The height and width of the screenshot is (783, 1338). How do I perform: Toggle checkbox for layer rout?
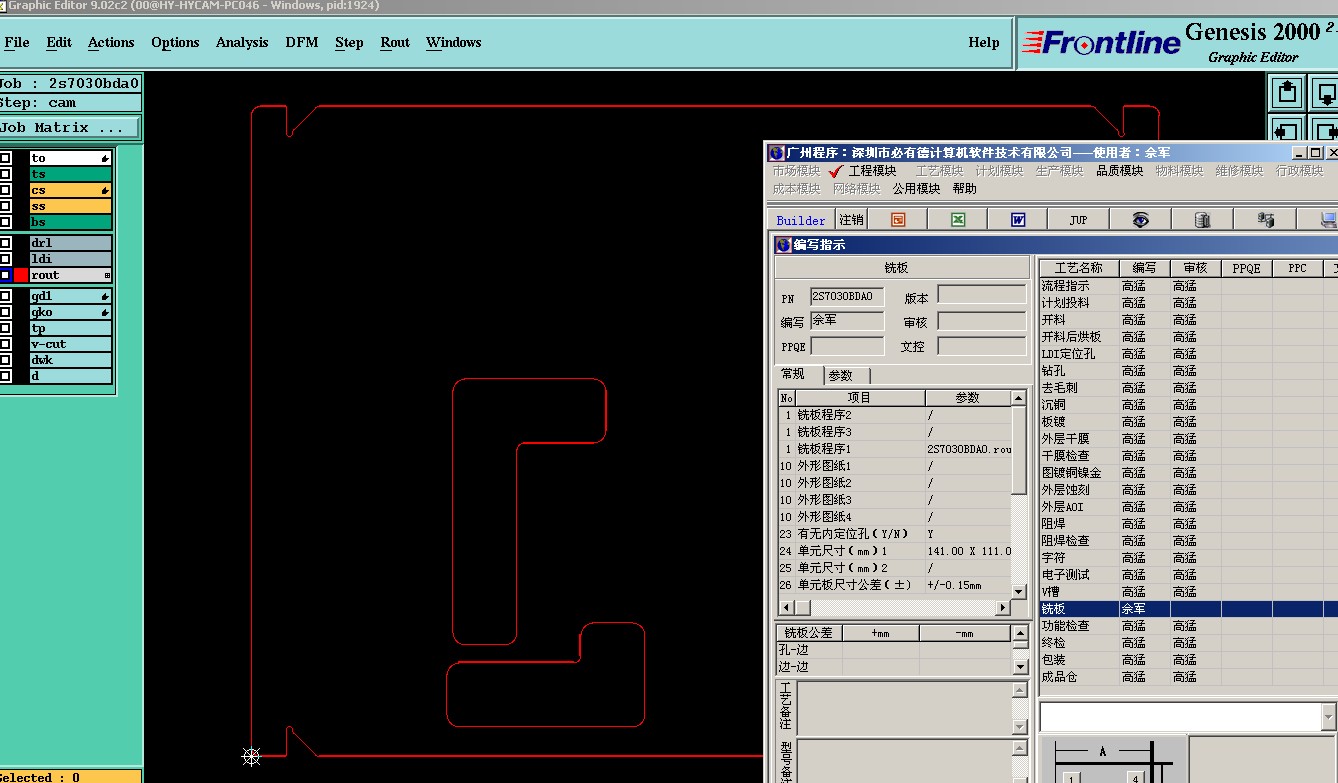[5, 275]
